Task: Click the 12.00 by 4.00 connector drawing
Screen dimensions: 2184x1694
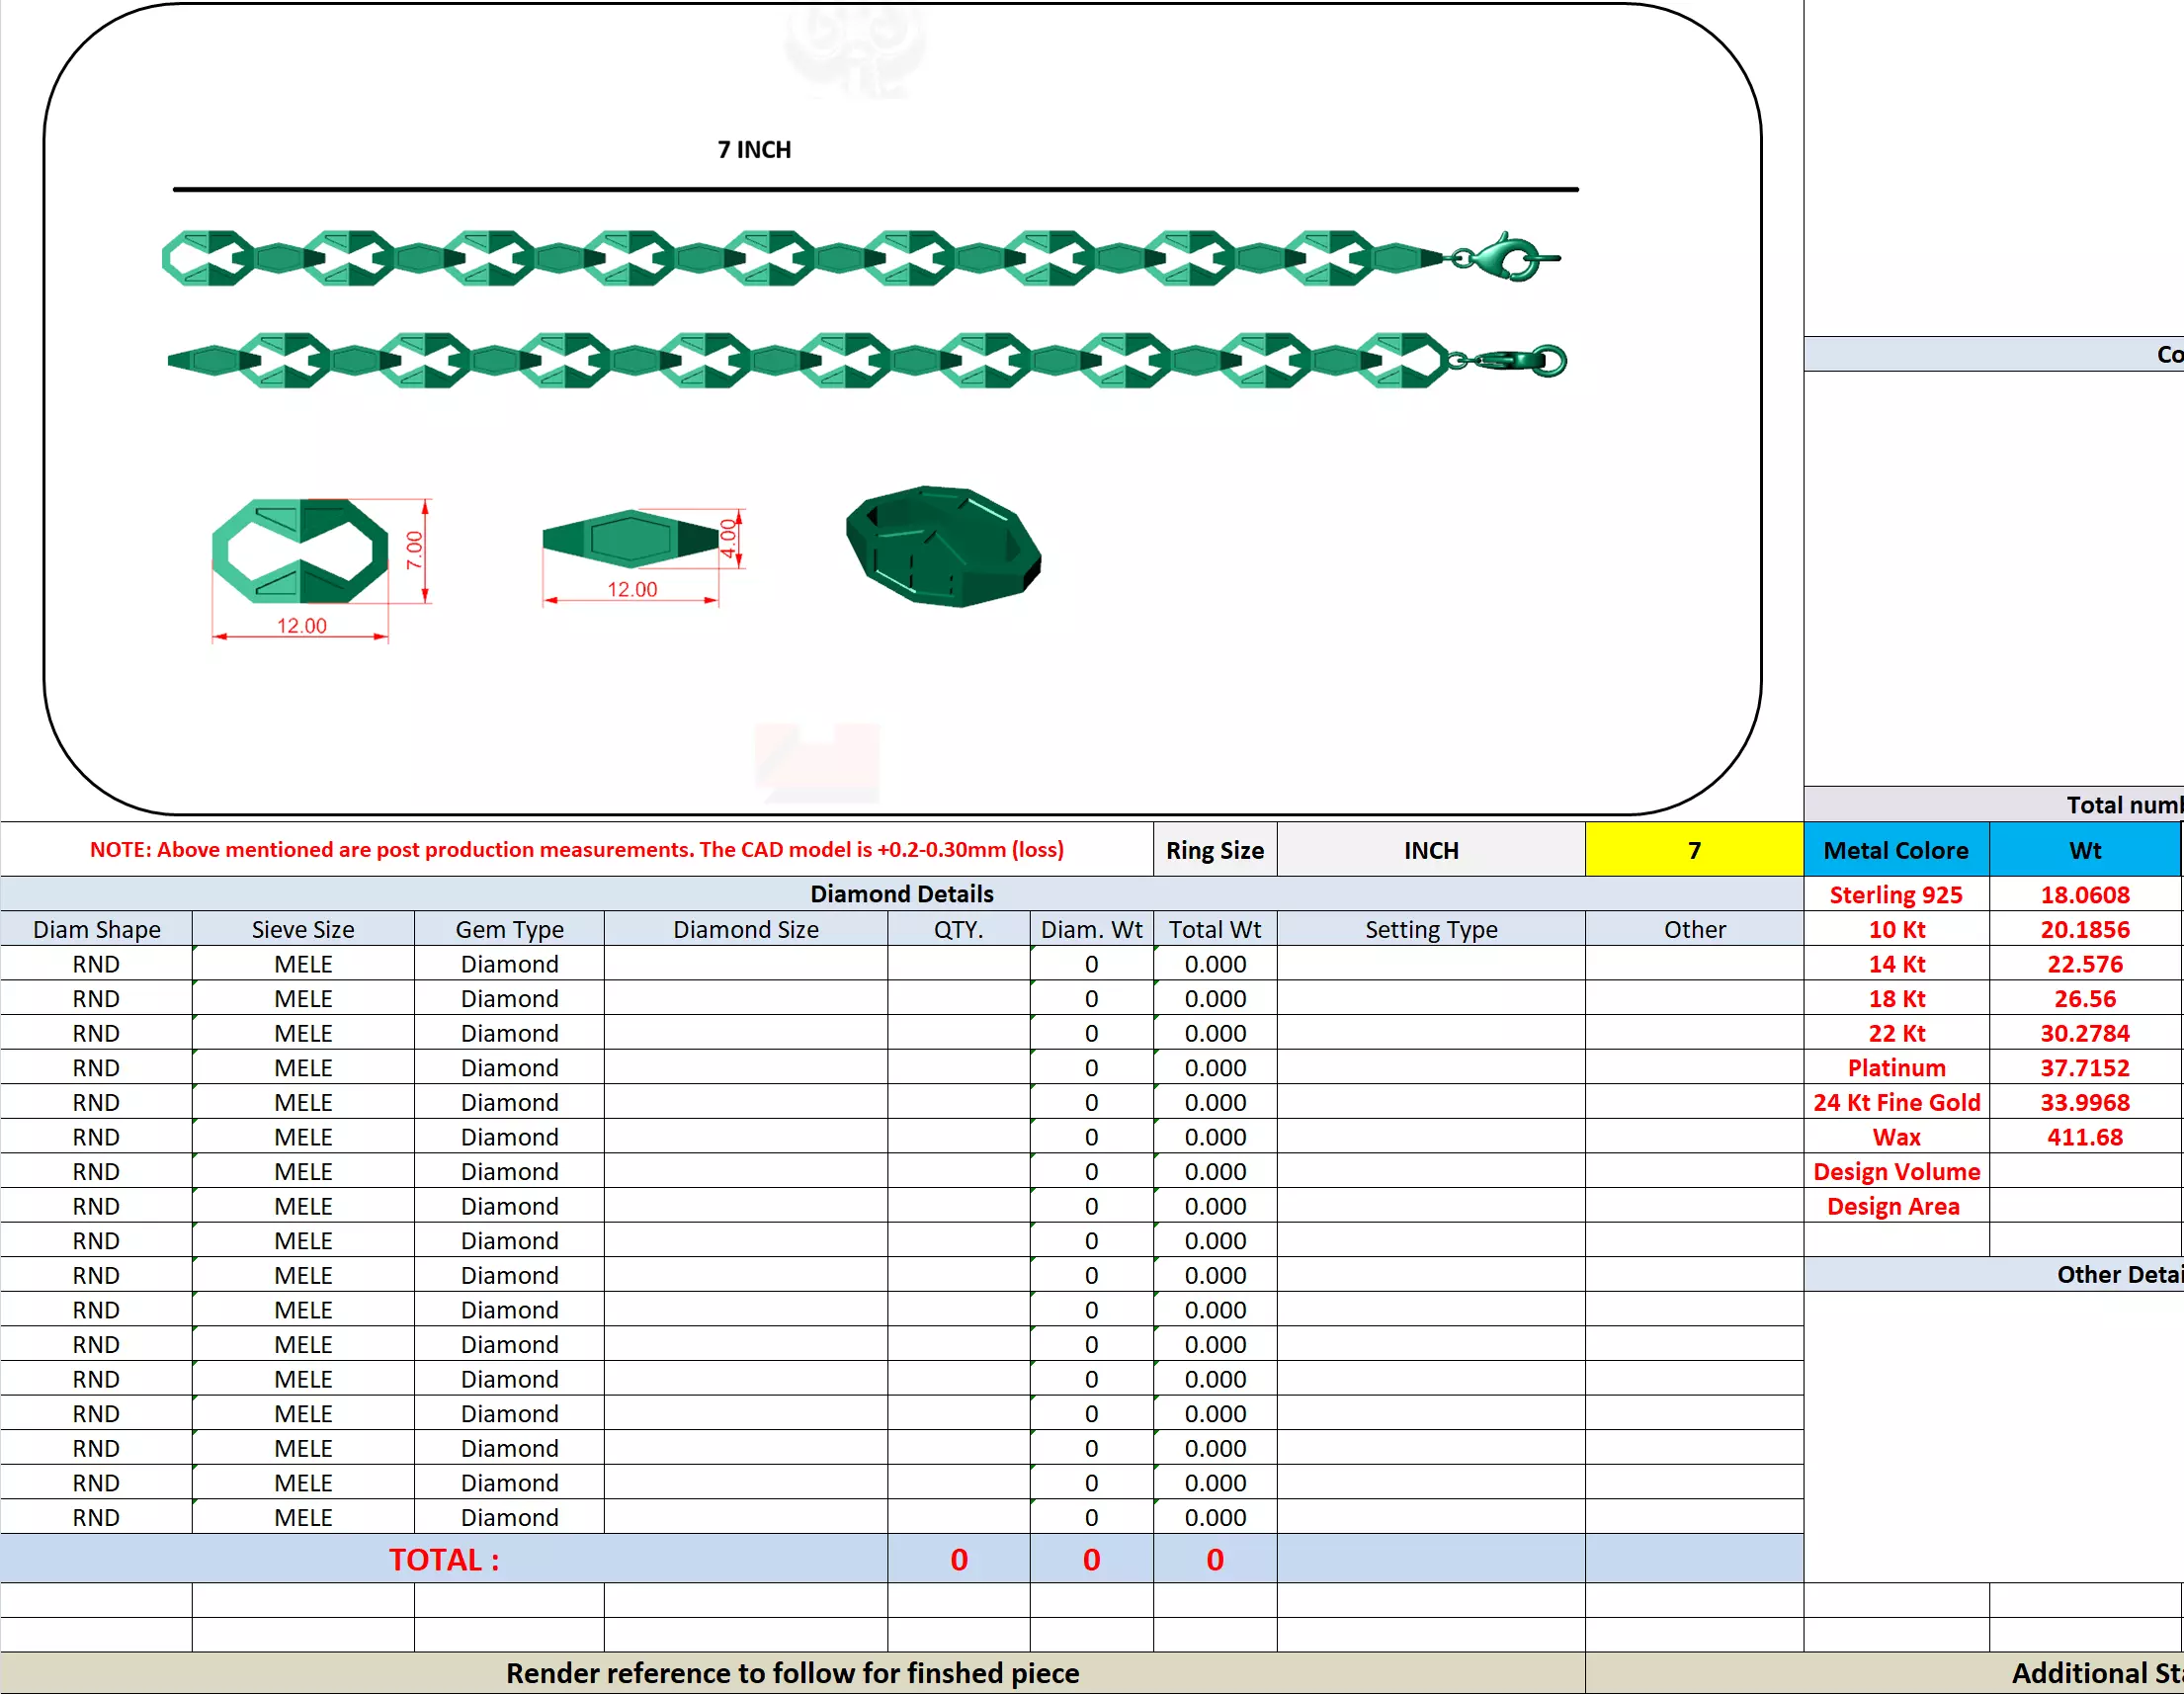Action: (630, 540)
